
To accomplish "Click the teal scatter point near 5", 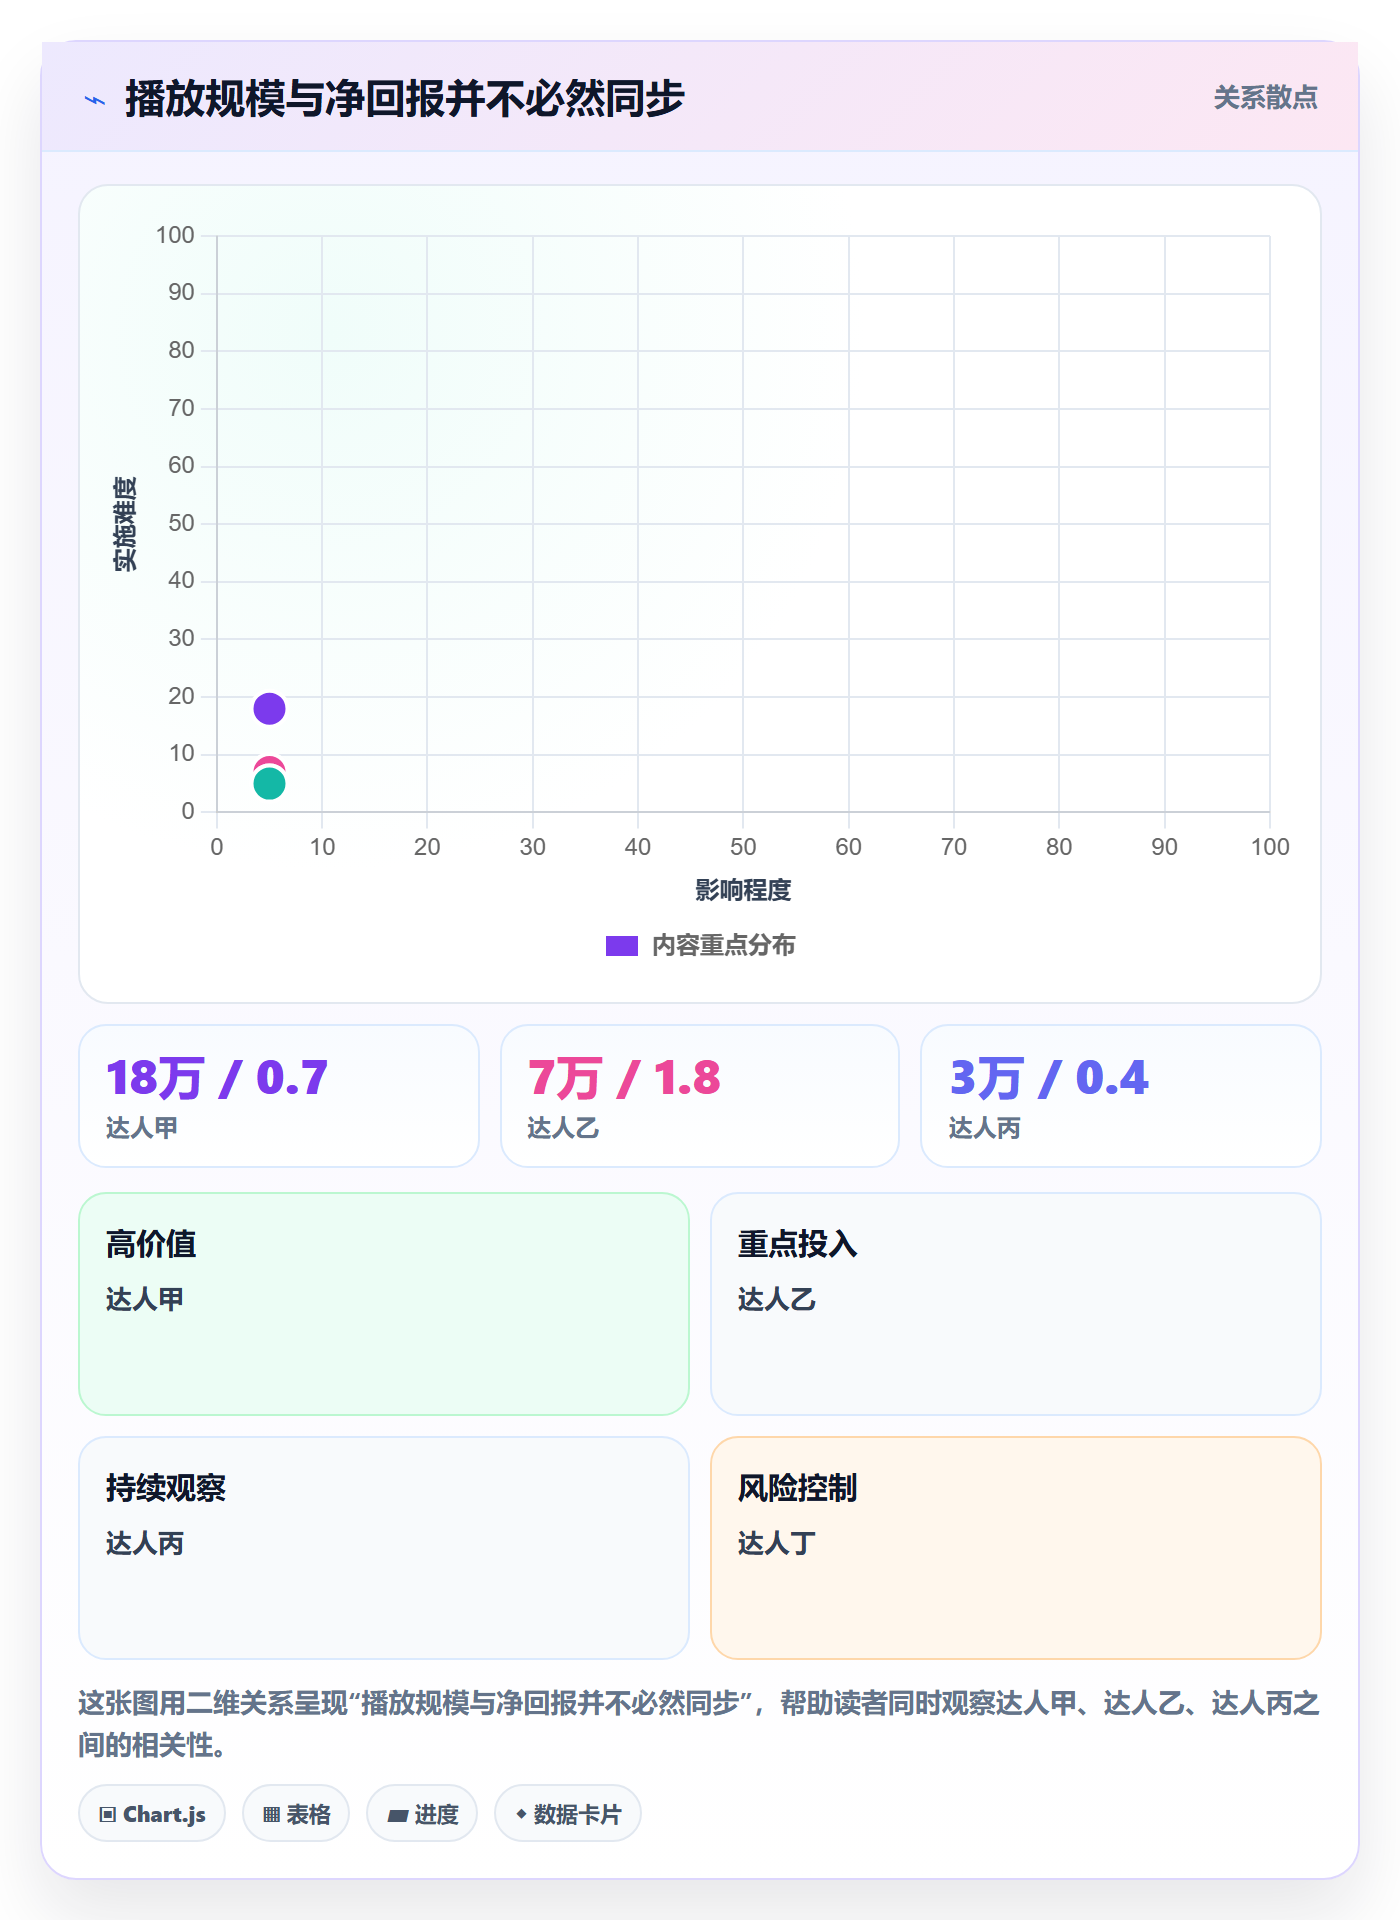I will (x=269, y=783).
